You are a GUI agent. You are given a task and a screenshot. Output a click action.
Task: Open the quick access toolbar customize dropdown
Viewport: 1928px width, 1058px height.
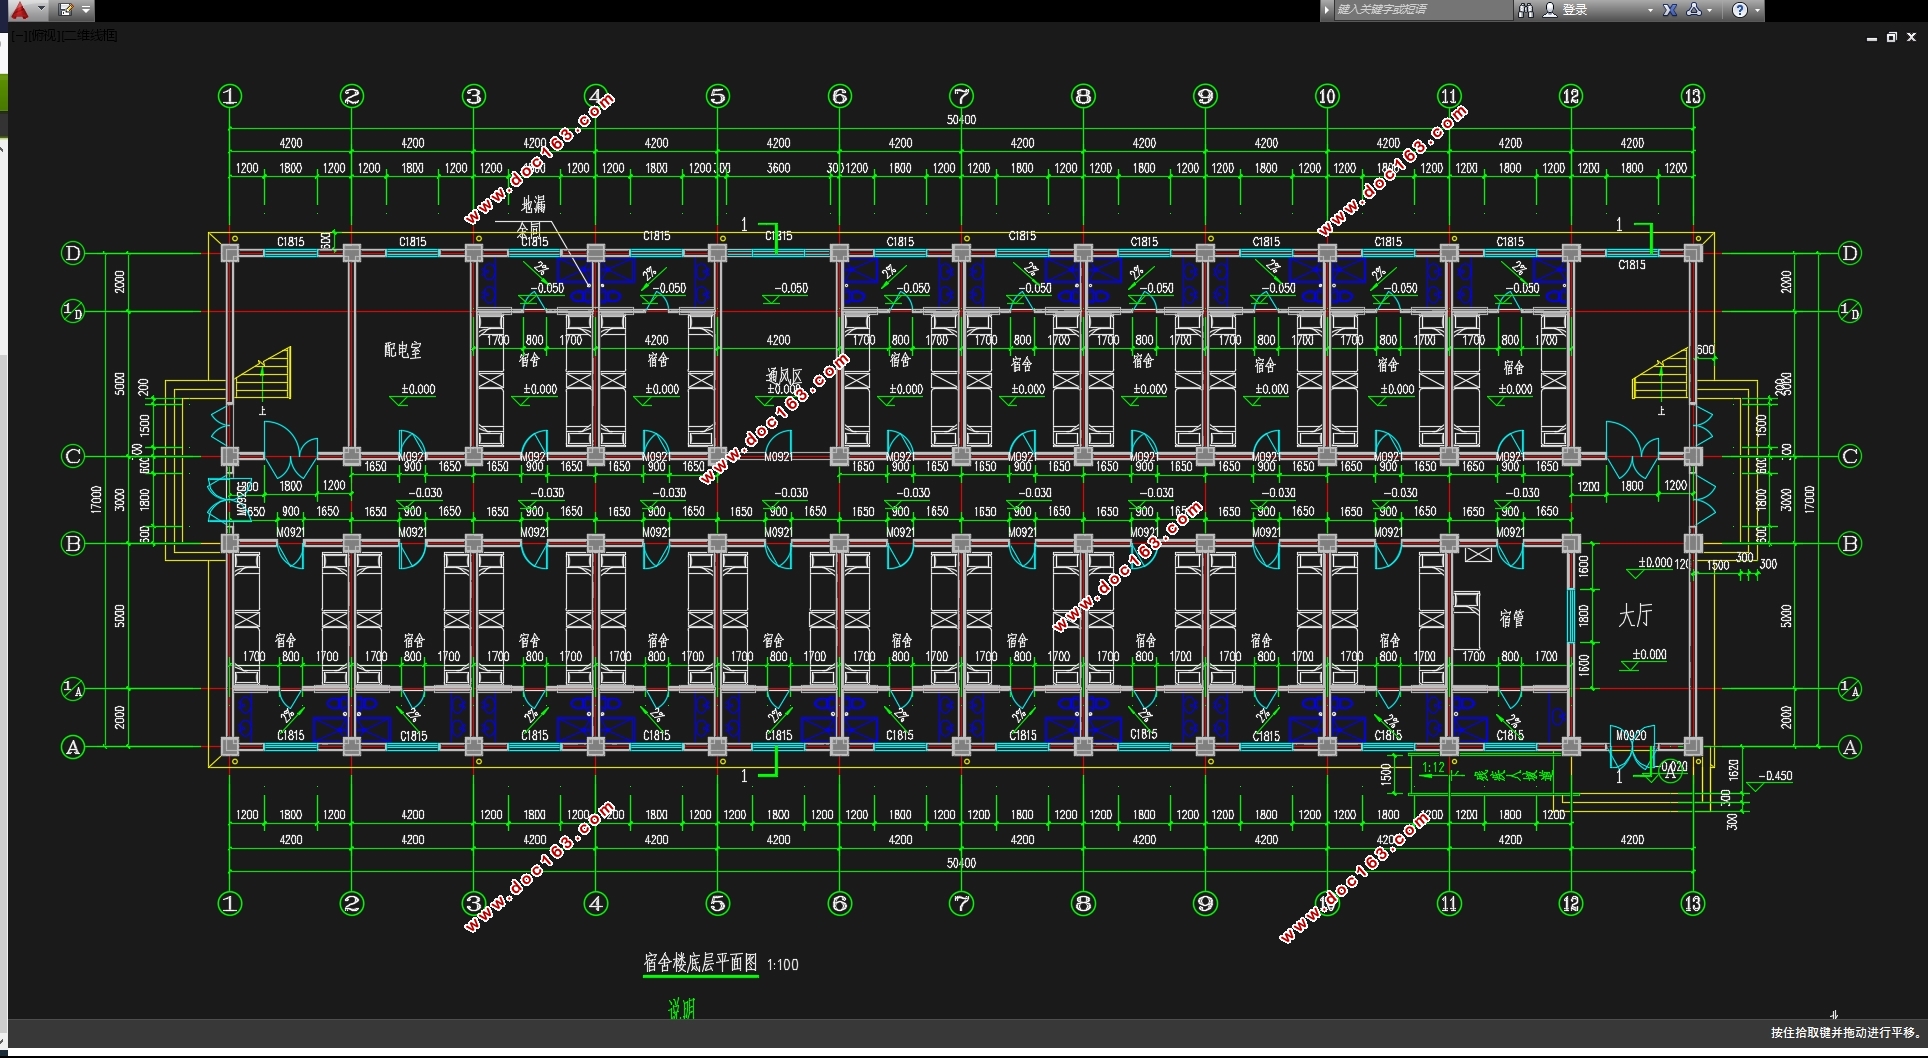click(x=86, y=10)
